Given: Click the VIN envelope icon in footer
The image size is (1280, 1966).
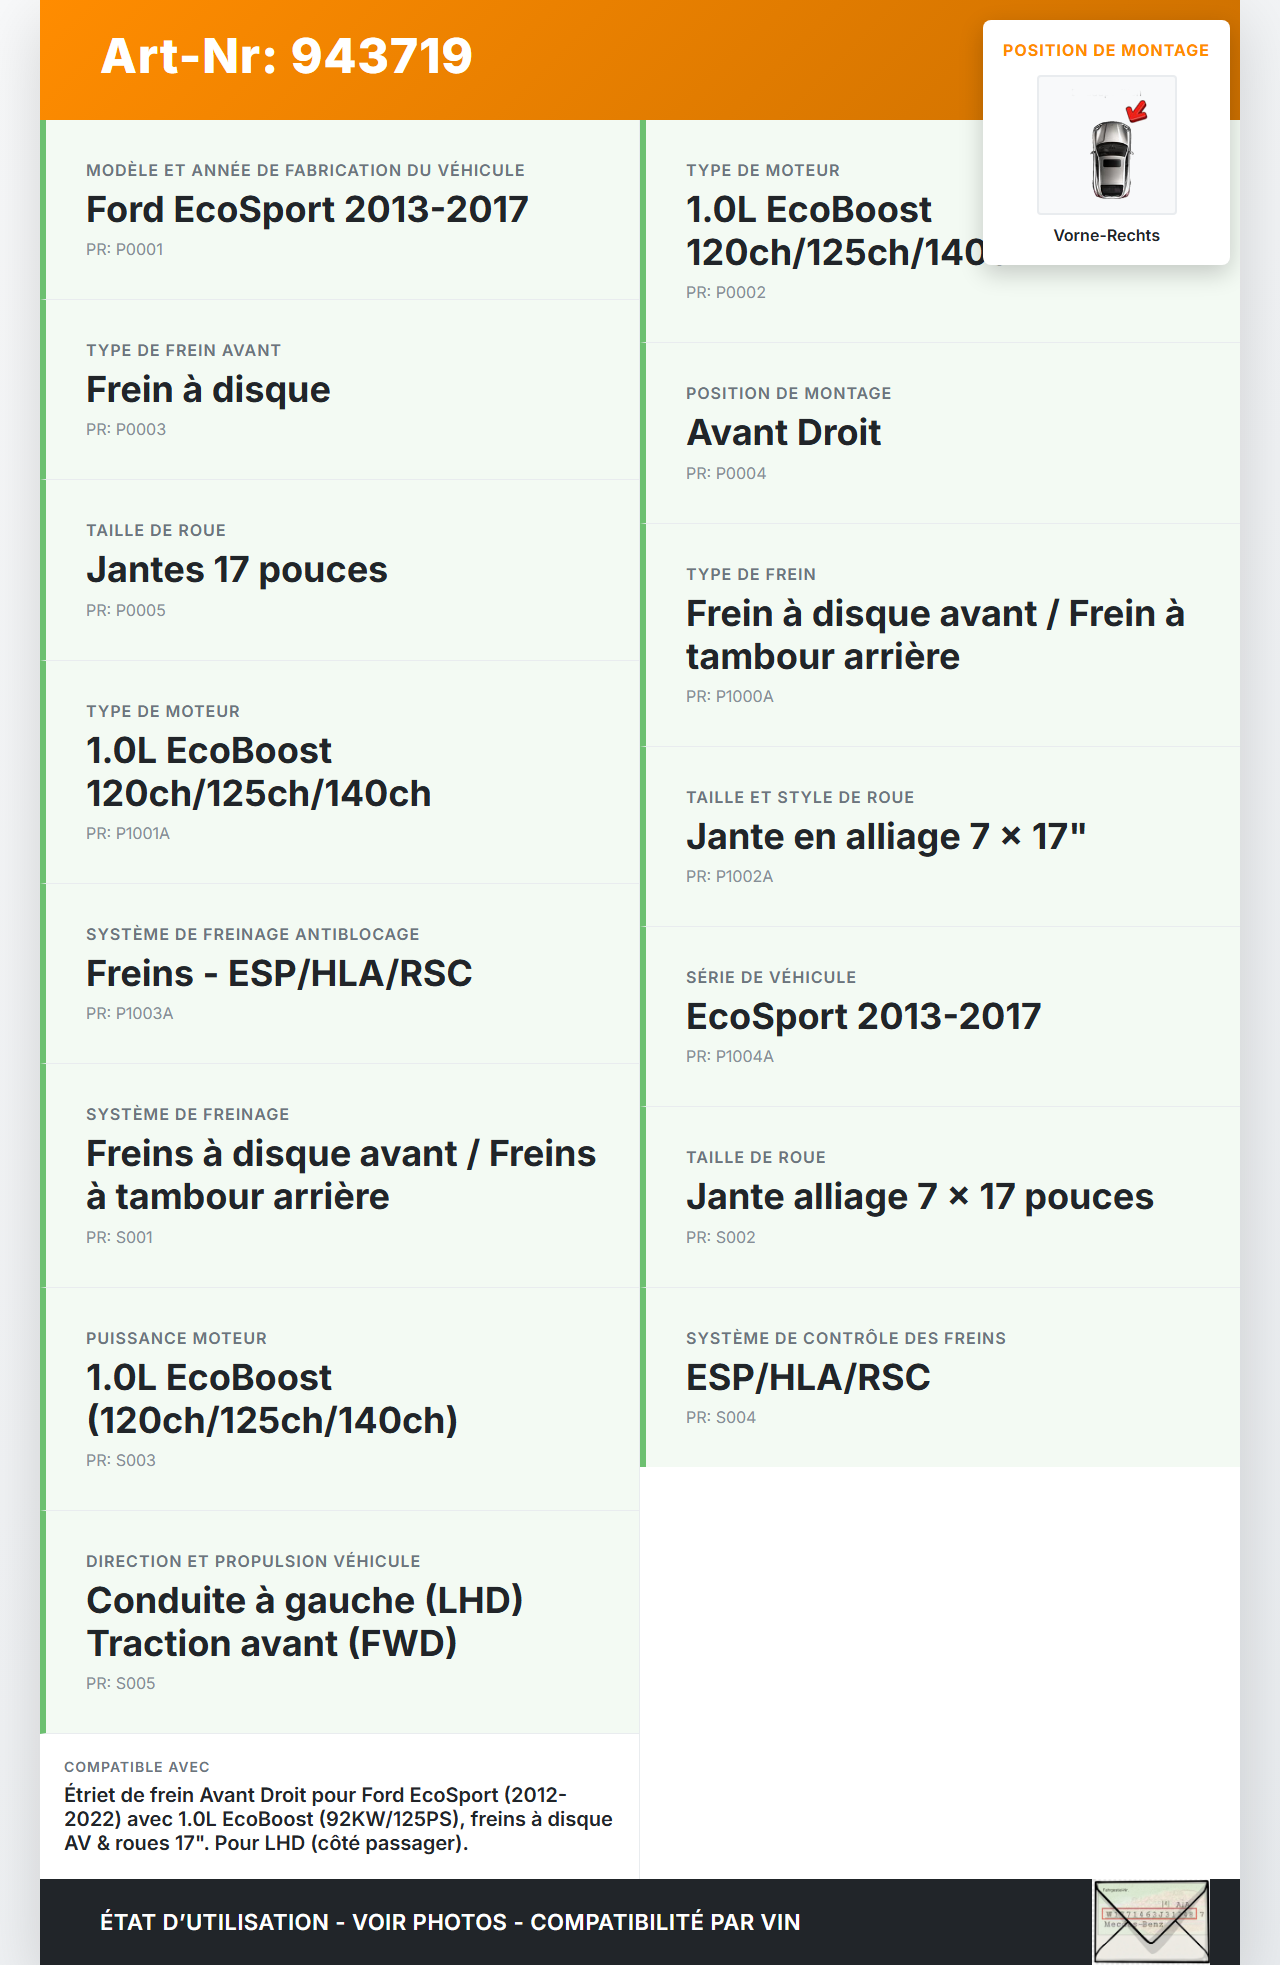Looking at the screenshot, I should [1151, 1921].
